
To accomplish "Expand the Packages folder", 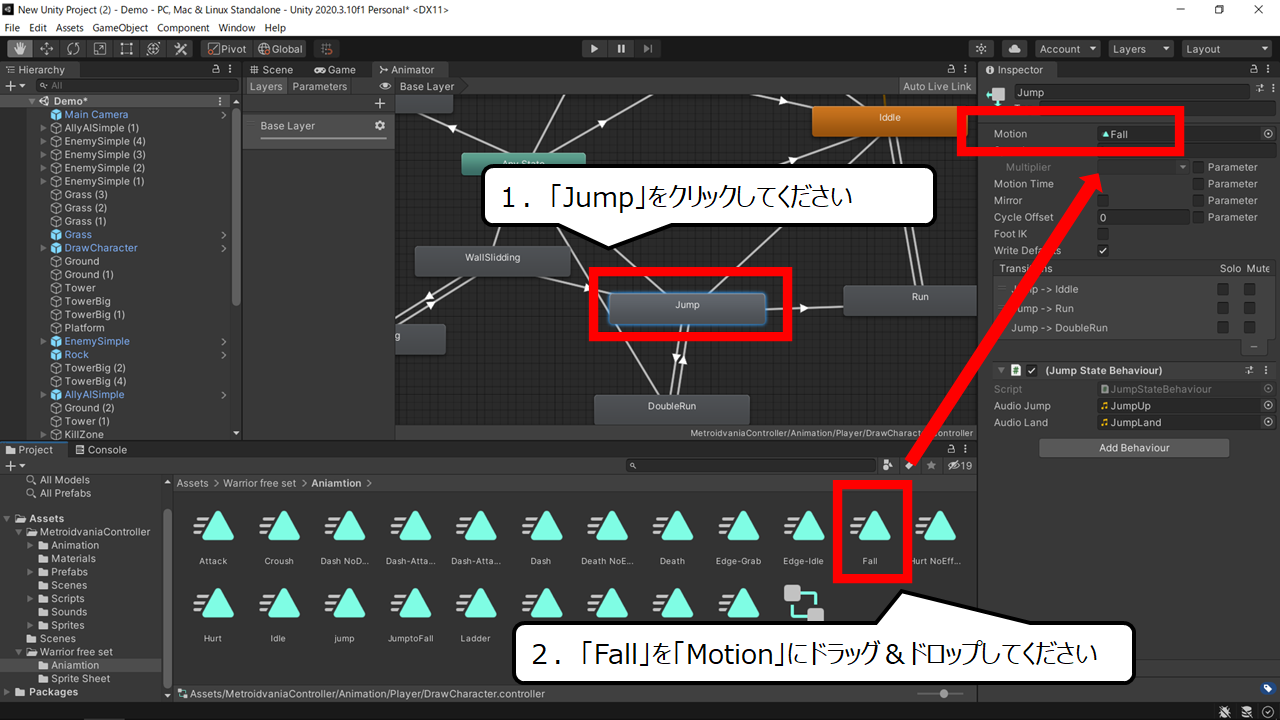I will 8,692.
